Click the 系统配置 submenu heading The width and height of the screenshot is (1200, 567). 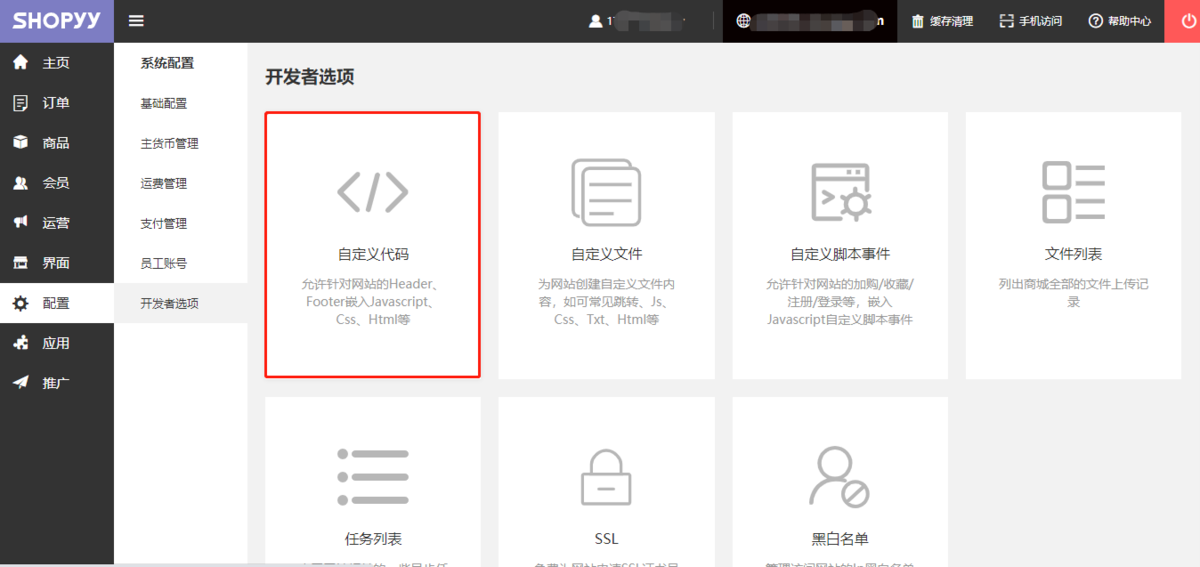167,63
